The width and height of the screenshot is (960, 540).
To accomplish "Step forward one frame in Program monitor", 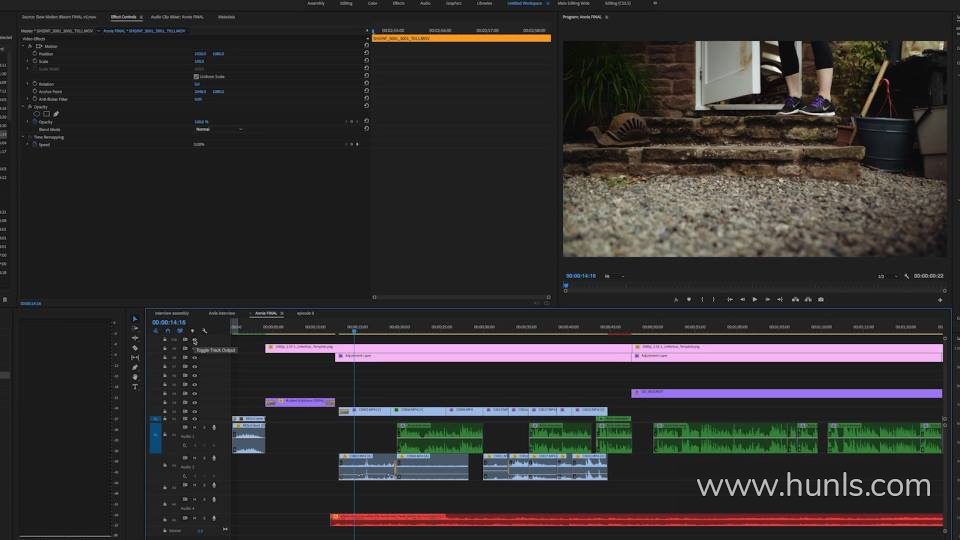I will (768, 299).
